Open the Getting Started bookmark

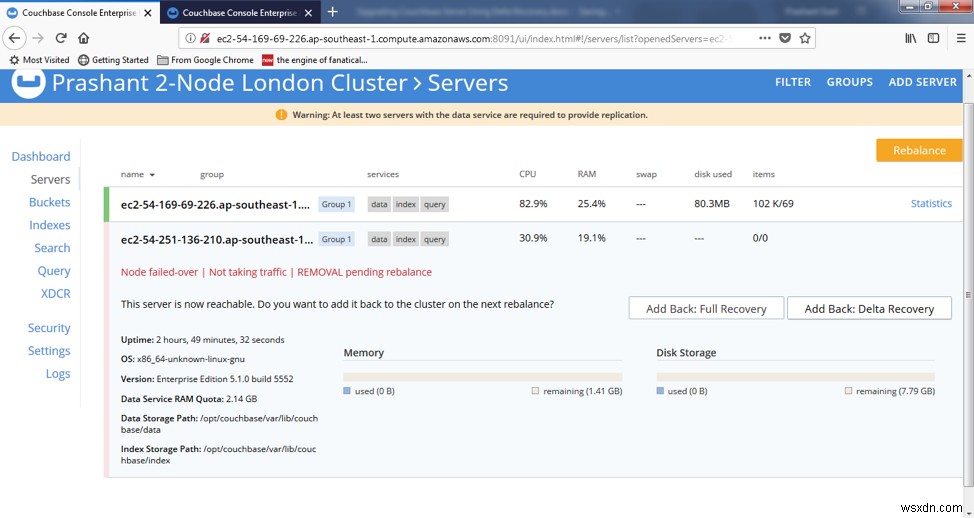pyautogui.click(x=113, y=60)
